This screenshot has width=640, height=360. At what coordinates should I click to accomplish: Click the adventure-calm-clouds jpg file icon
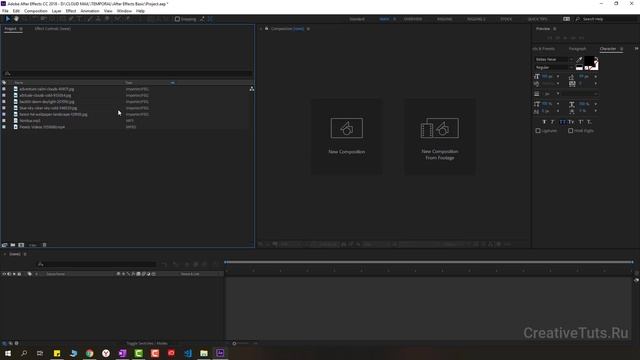coord(16,89)
